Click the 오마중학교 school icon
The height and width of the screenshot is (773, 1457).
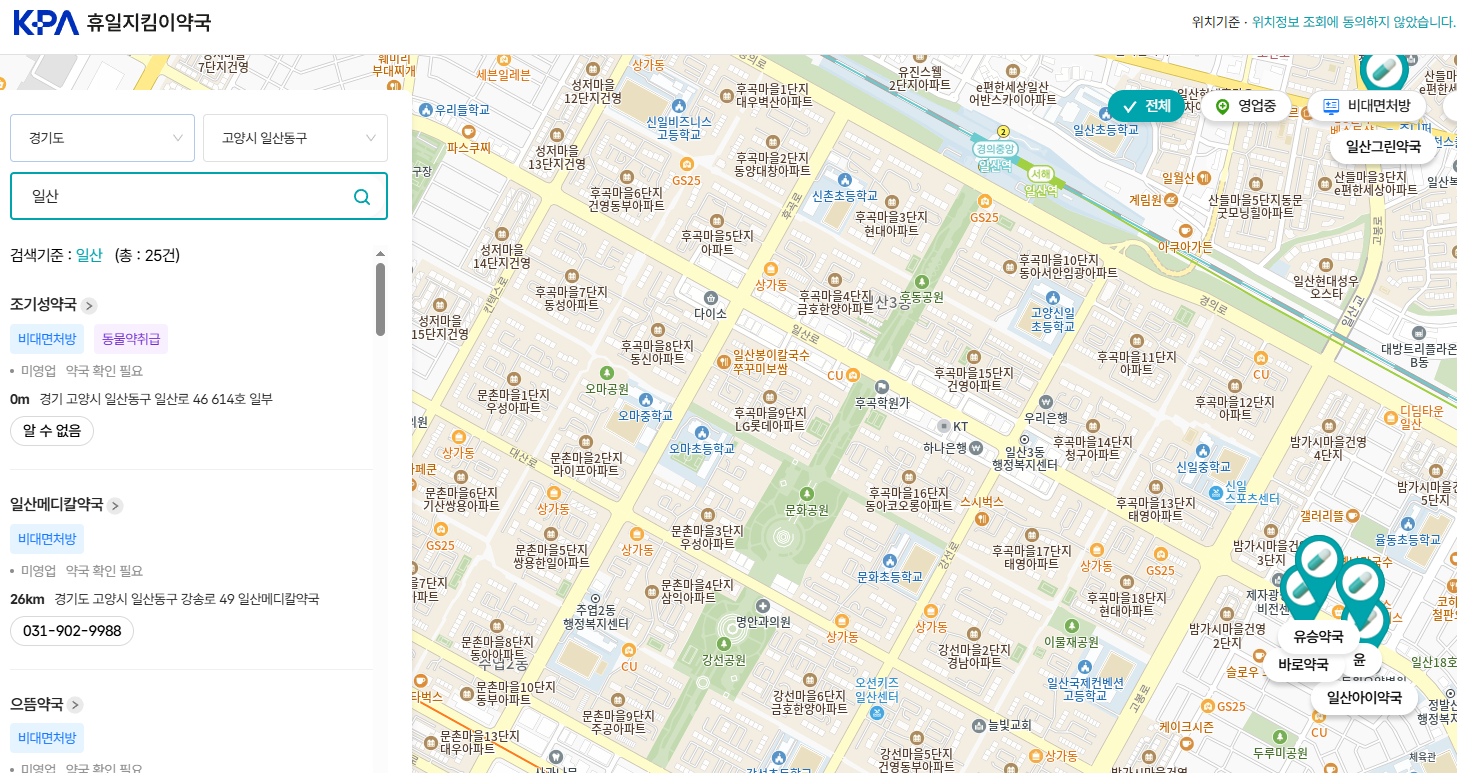645,400
